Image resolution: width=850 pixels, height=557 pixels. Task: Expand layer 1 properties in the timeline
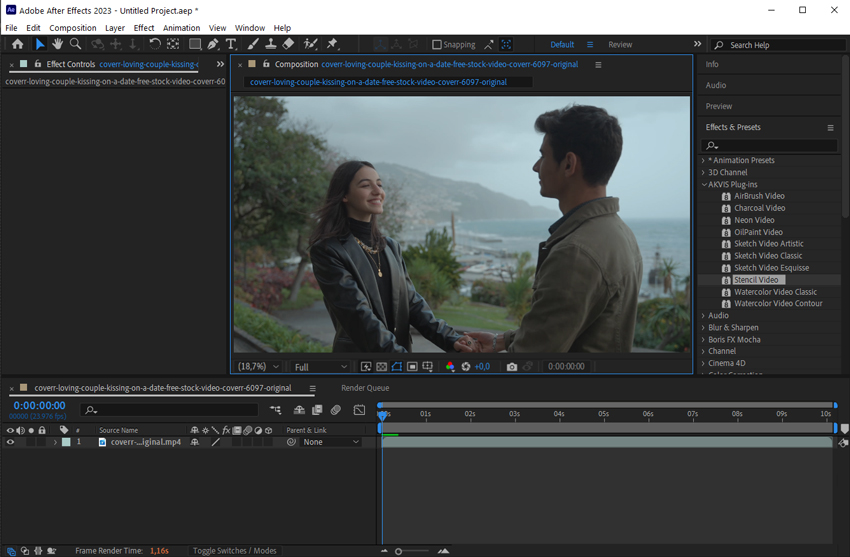pyautogui.click(x=55, y=442)
